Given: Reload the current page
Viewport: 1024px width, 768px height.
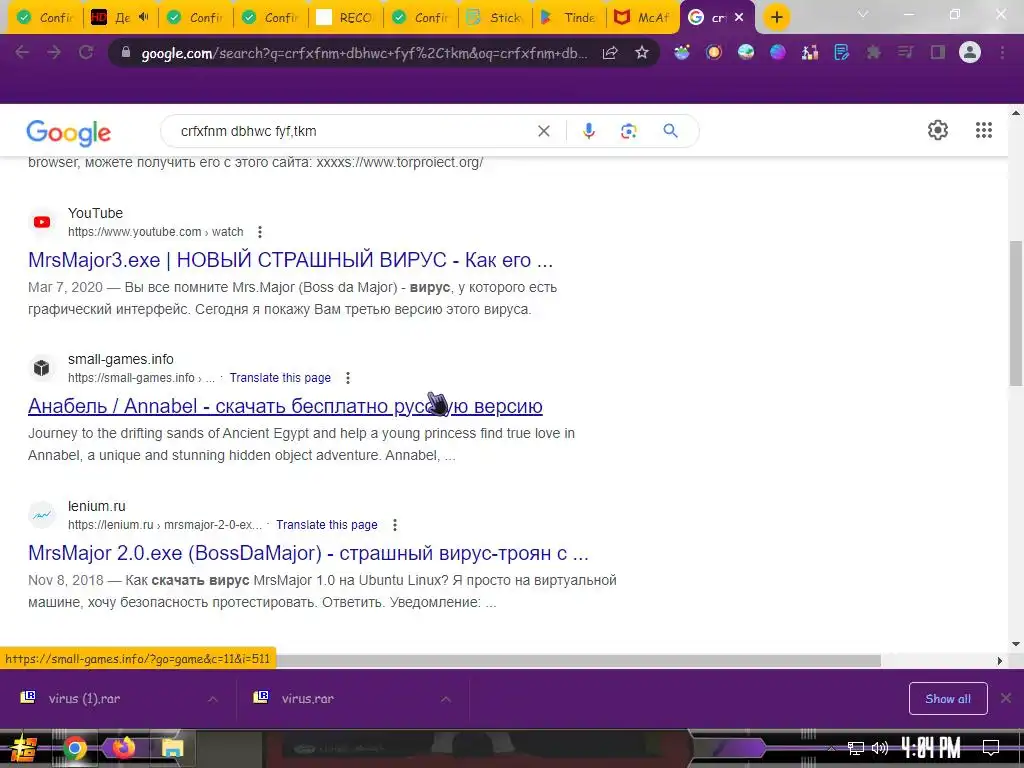Looking at the screenshot, I should (86, 52).
